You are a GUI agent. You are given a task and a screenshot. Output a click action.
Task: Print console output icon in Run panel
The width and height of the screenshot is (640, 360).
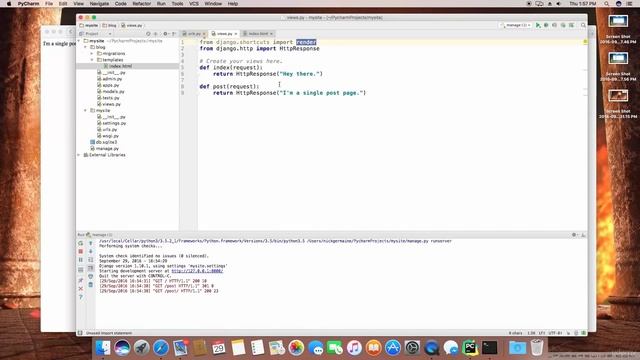(x=91, y=276)
